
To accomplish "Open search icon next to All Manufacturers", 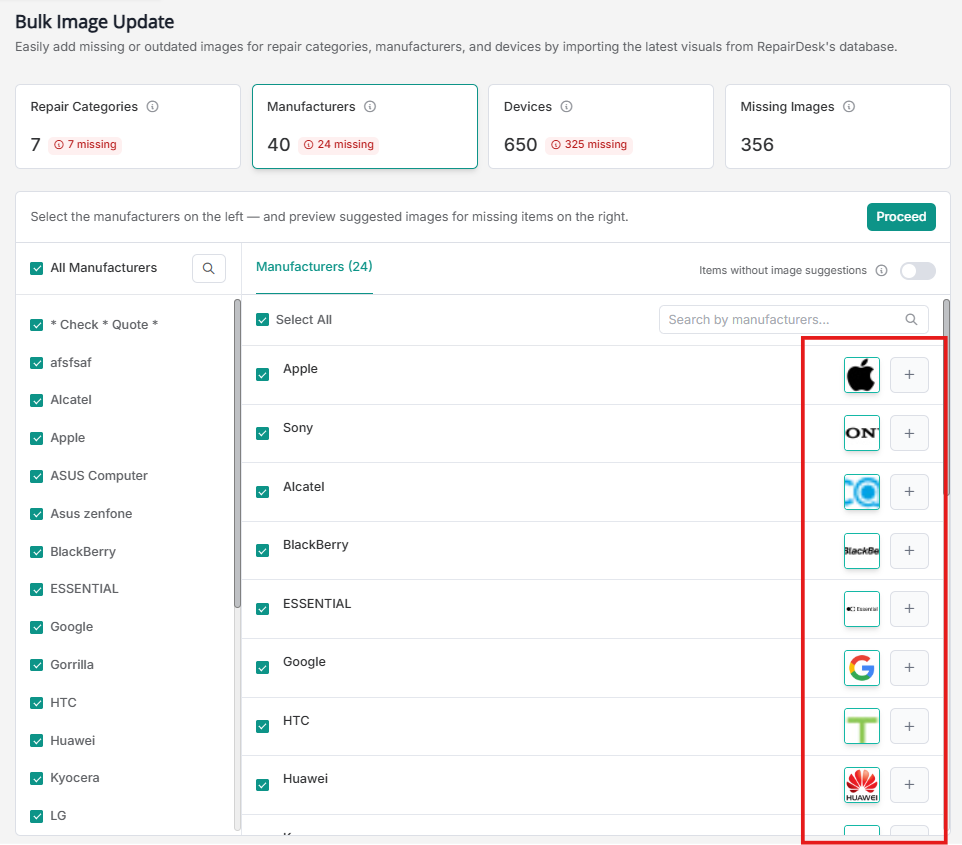I will pyautogui.click(x=209, y=268).
